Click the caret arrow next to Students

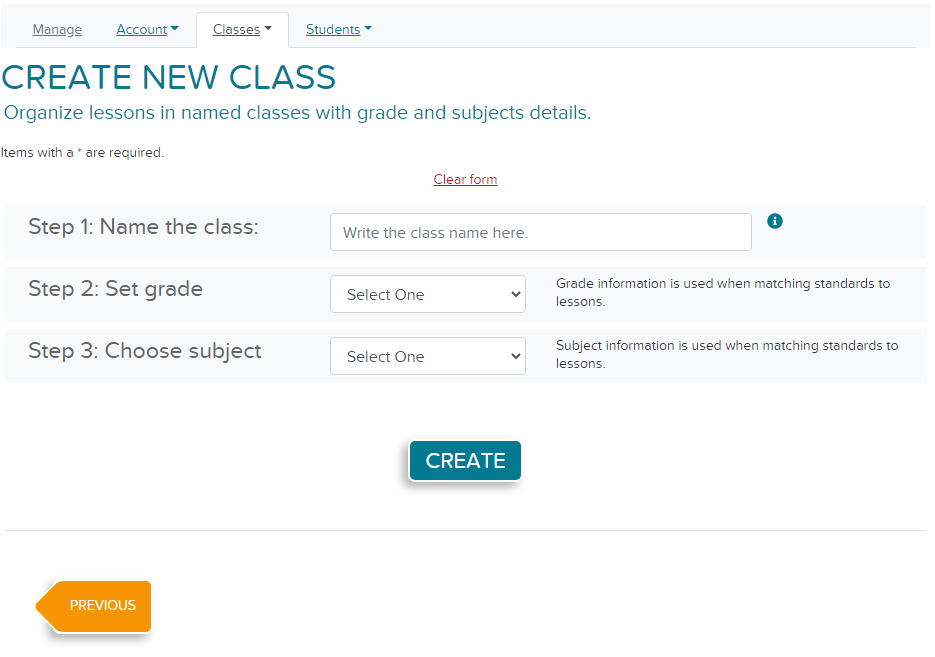click(x=367, y=28)
